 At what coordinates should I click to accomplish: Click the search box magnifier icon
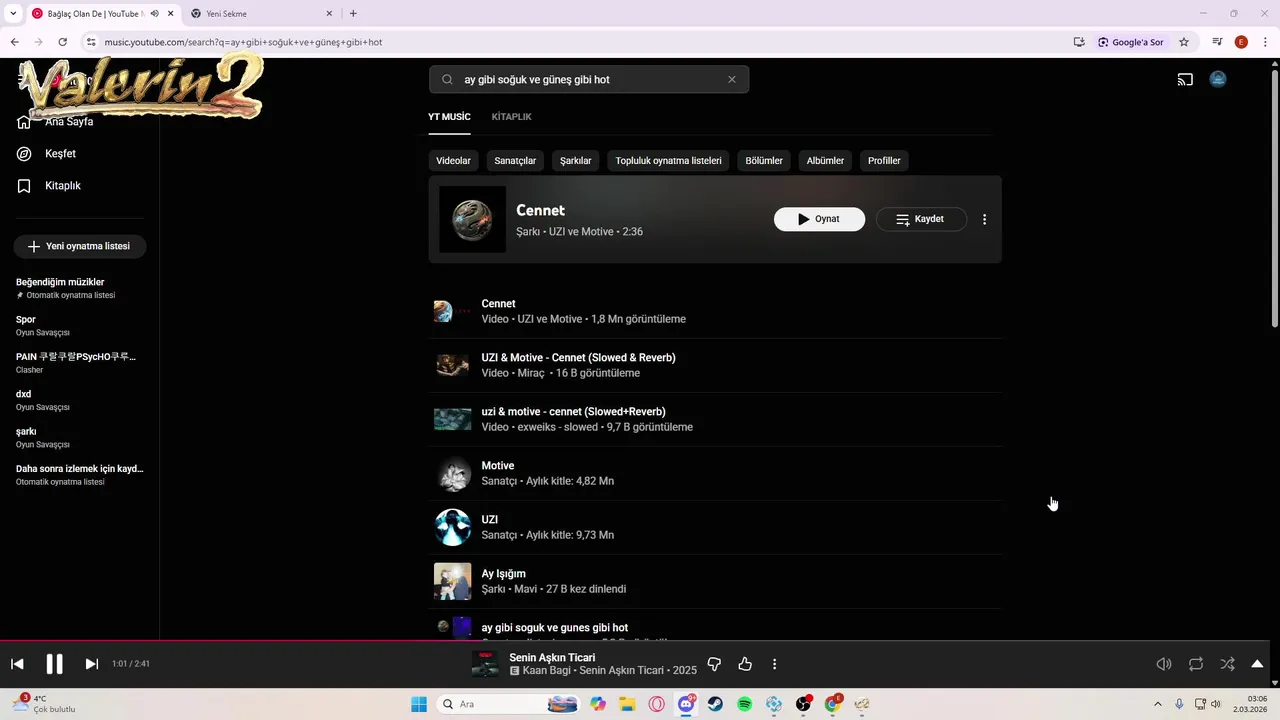(x=447, y=79)
